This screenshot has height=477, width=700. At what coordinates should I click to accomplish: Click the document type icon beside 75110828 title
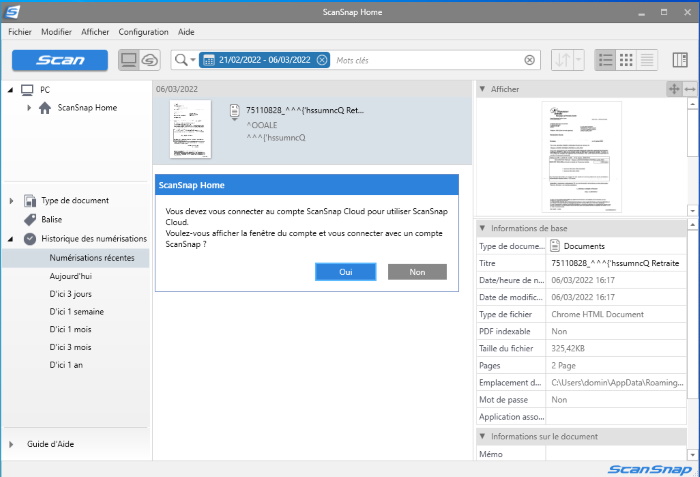[x=234, y=111]
